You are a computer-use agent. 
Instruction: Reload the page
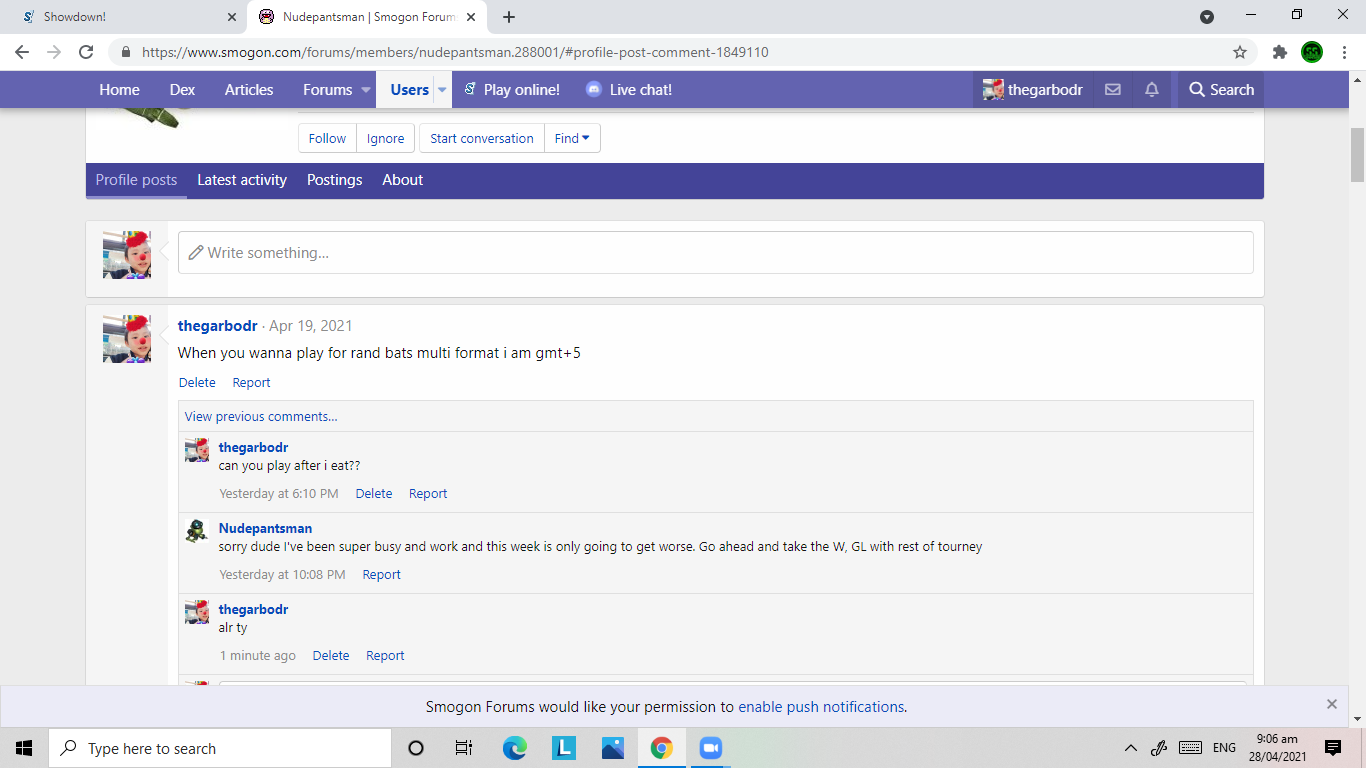tap(86, 52)
